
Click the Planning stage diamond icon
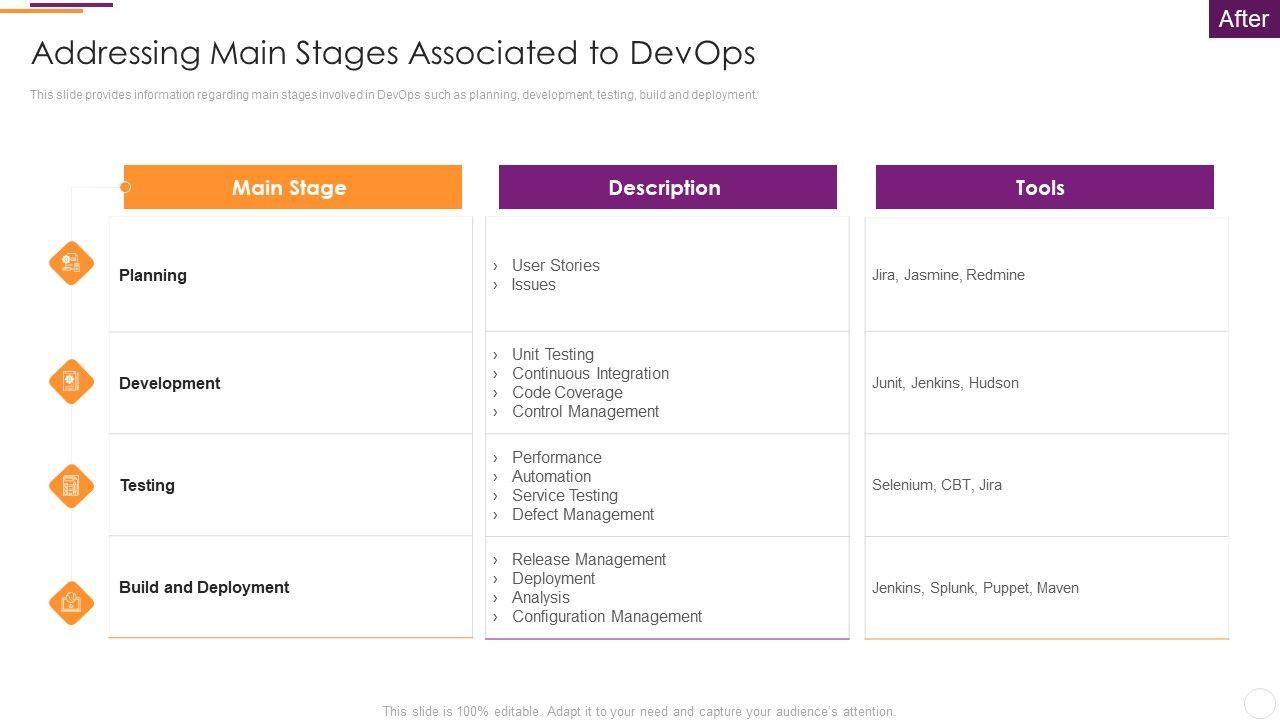pyautogui.click(x=71, y=263)
